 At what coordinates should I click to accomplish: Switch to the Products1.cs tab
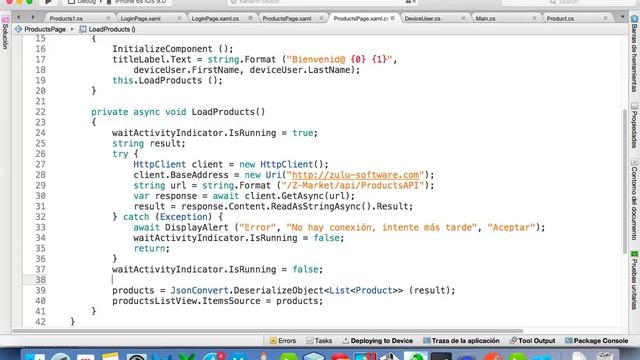pos(66,18)
